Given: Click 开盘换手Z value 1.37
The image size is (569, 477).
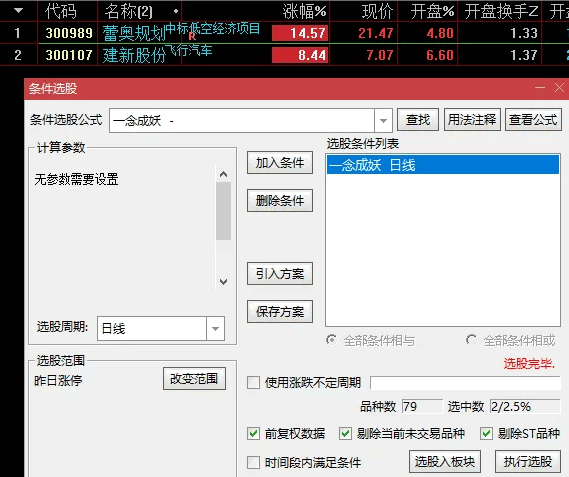Looking at the screenshot, I should [524, 56].
